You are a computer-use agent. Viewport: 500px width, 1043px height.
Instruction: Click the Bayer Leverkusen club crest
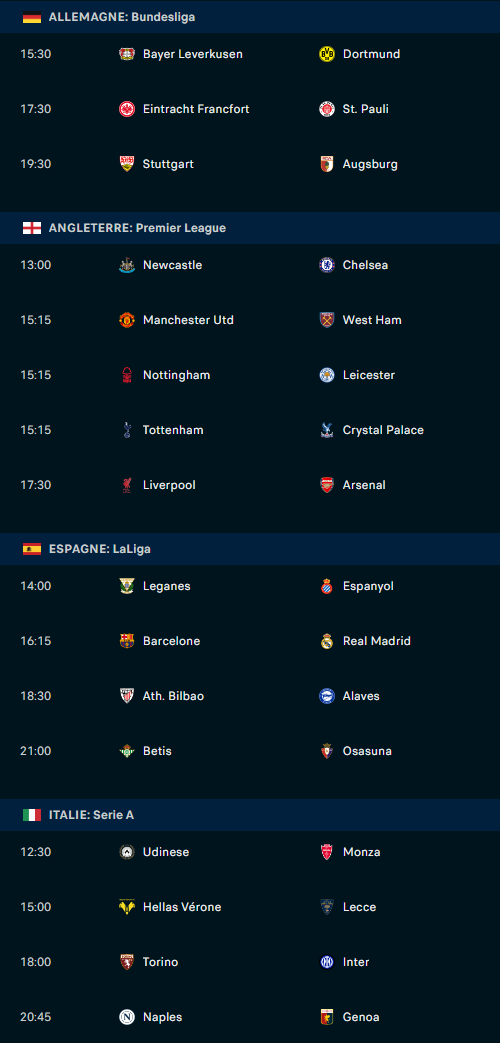[127, 54]
